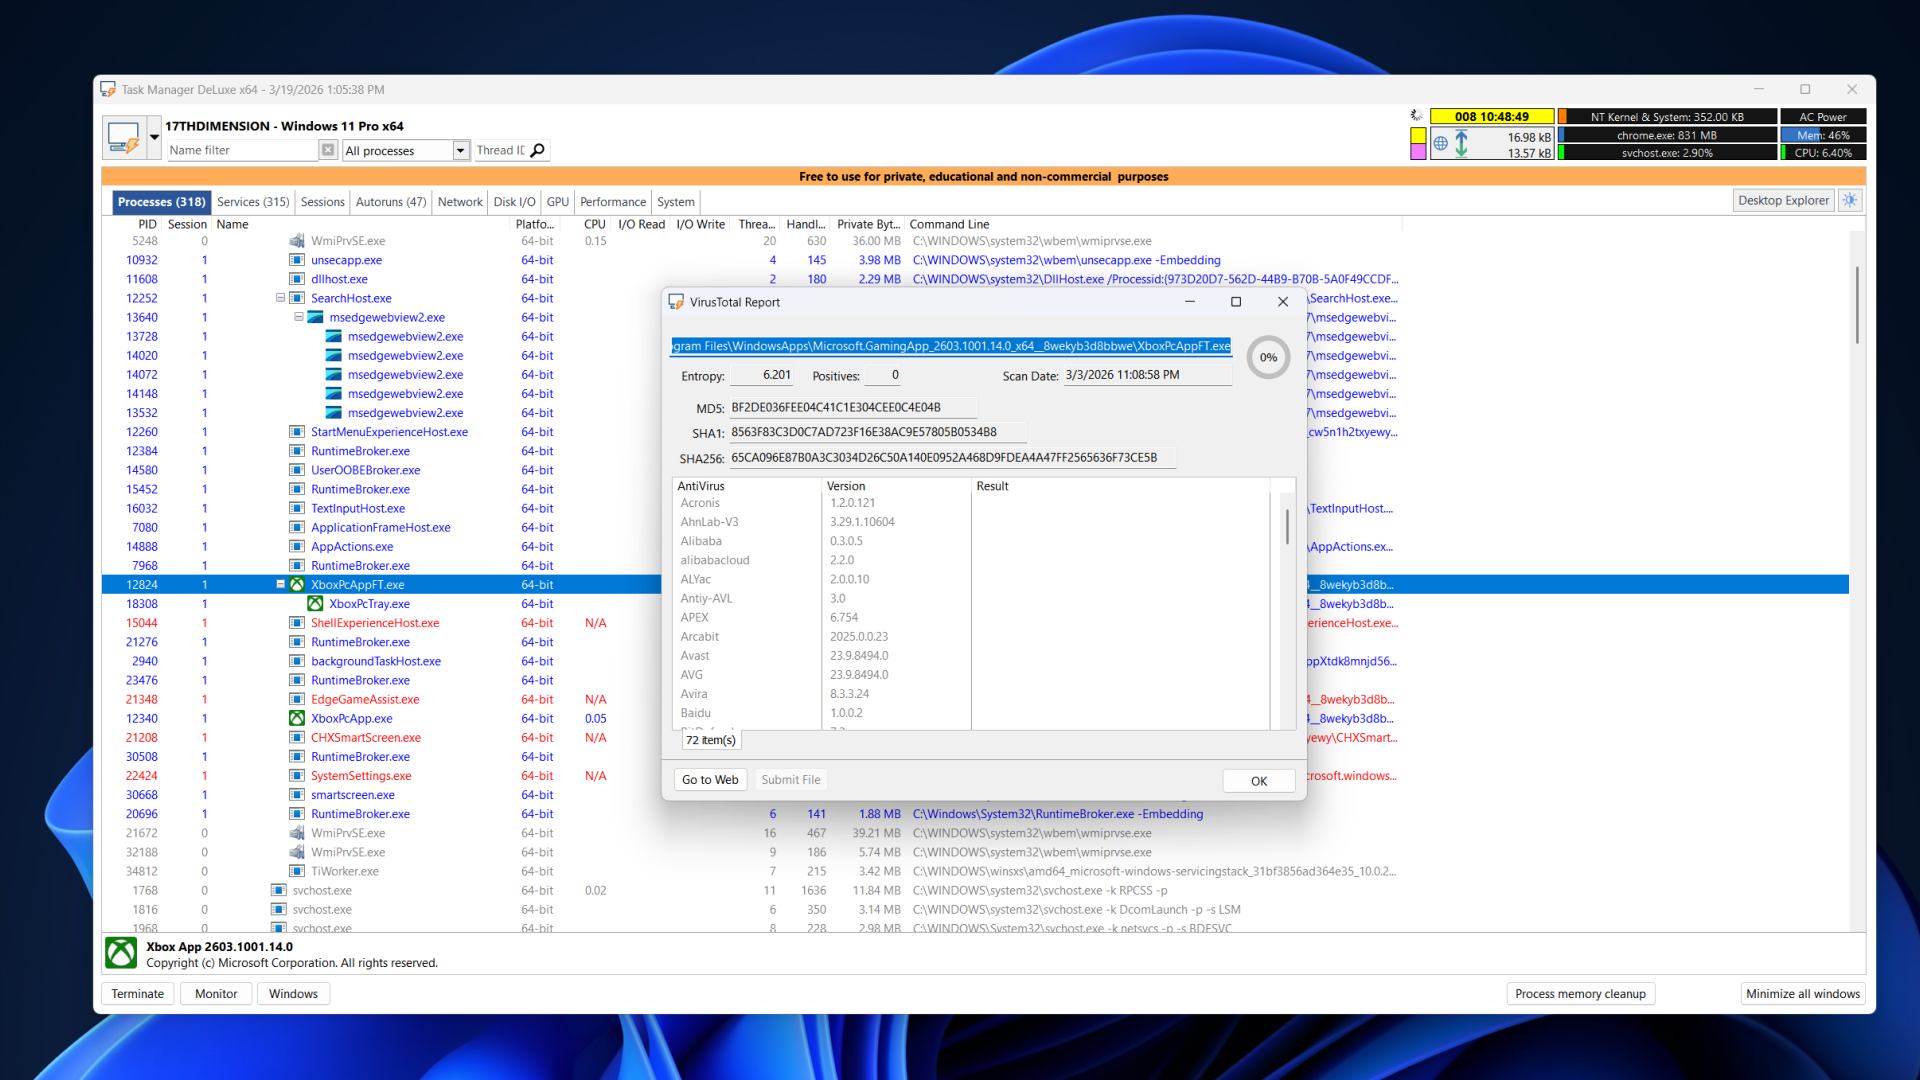This screenshot has width=1920, height=1080.
Task: Click the VirusTotal Report dialog title icon
Action: 676,302
